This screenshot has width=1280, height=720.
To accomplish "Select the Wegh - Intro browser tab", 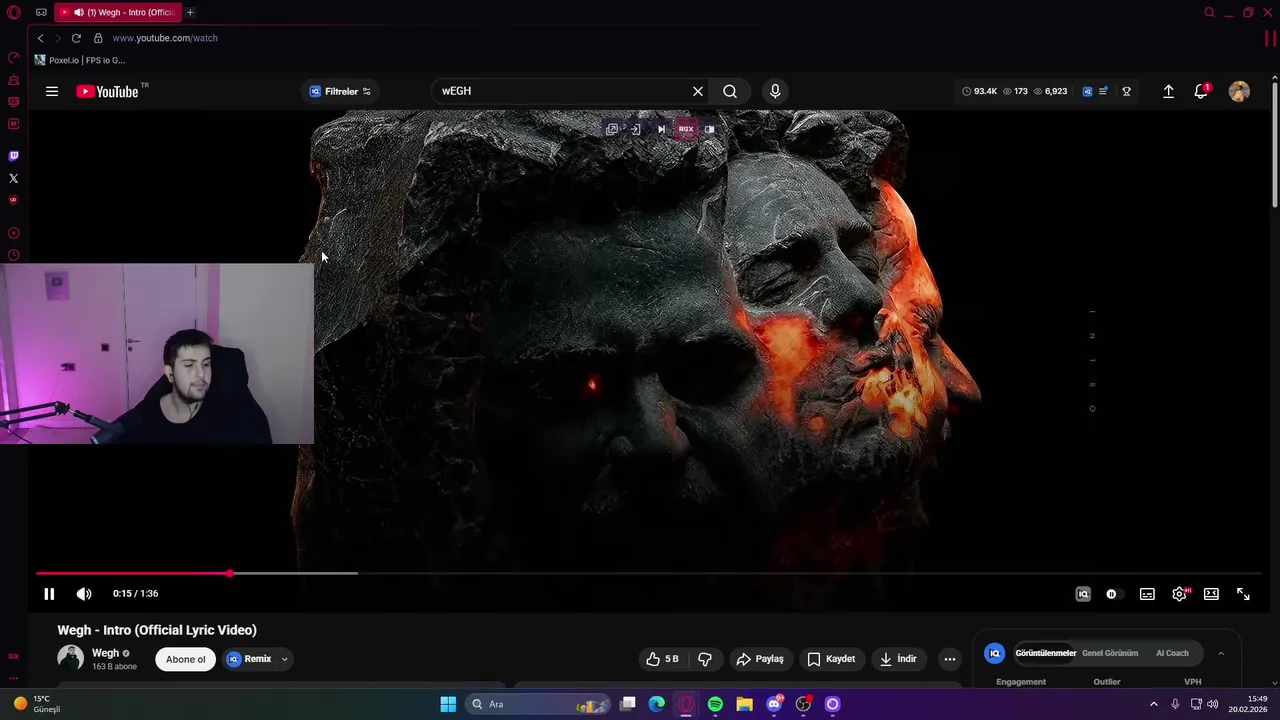I will coord(119,12).
